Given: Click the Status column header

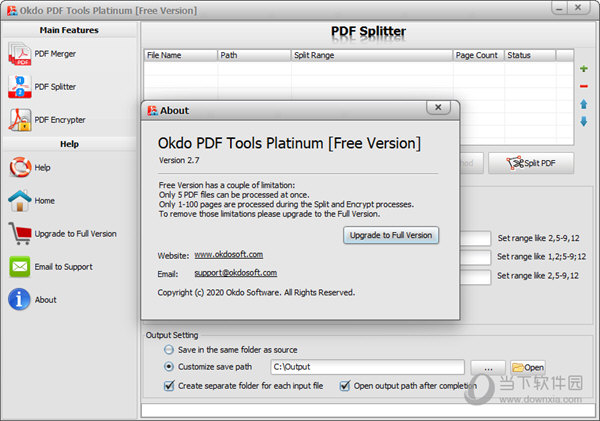Looking at the screenshot, I should point(530,55).
